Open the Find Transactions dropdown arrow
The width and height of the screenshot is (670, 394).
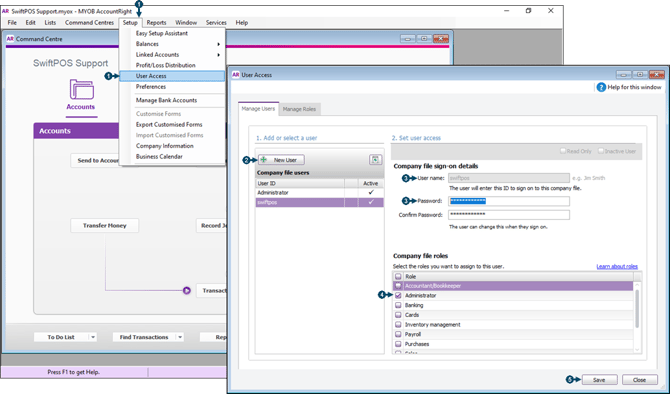[x=180, y=337]
